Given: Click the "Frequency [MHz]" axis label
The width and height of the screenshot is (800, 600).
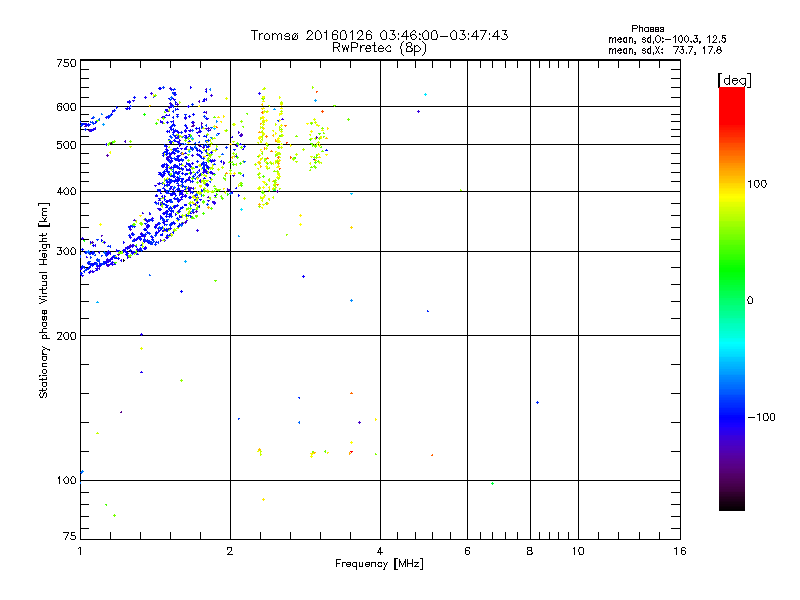Looking at the screenshot, I should [x=379, y=564].
